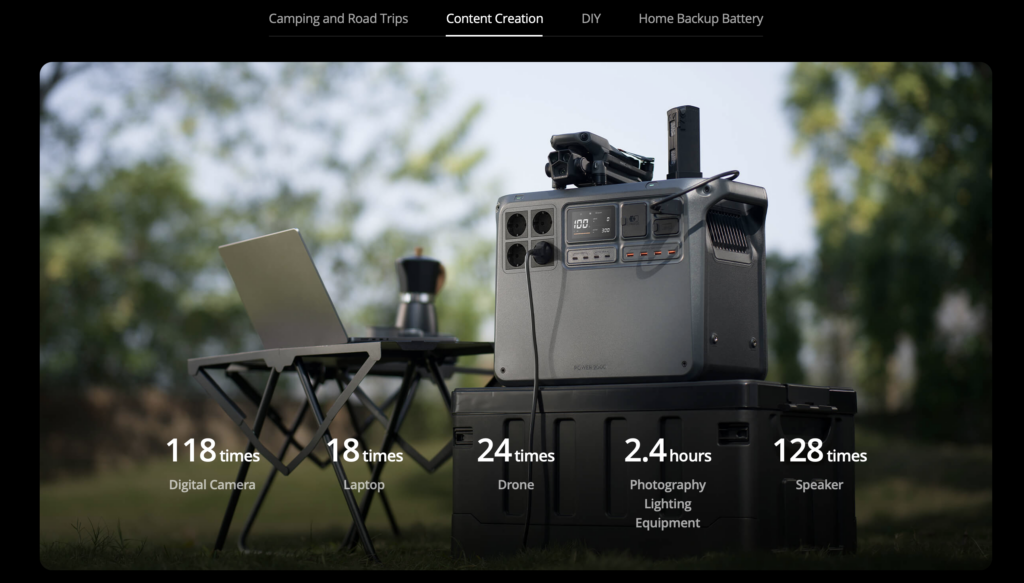Open the DIY tab

point(591,19)
